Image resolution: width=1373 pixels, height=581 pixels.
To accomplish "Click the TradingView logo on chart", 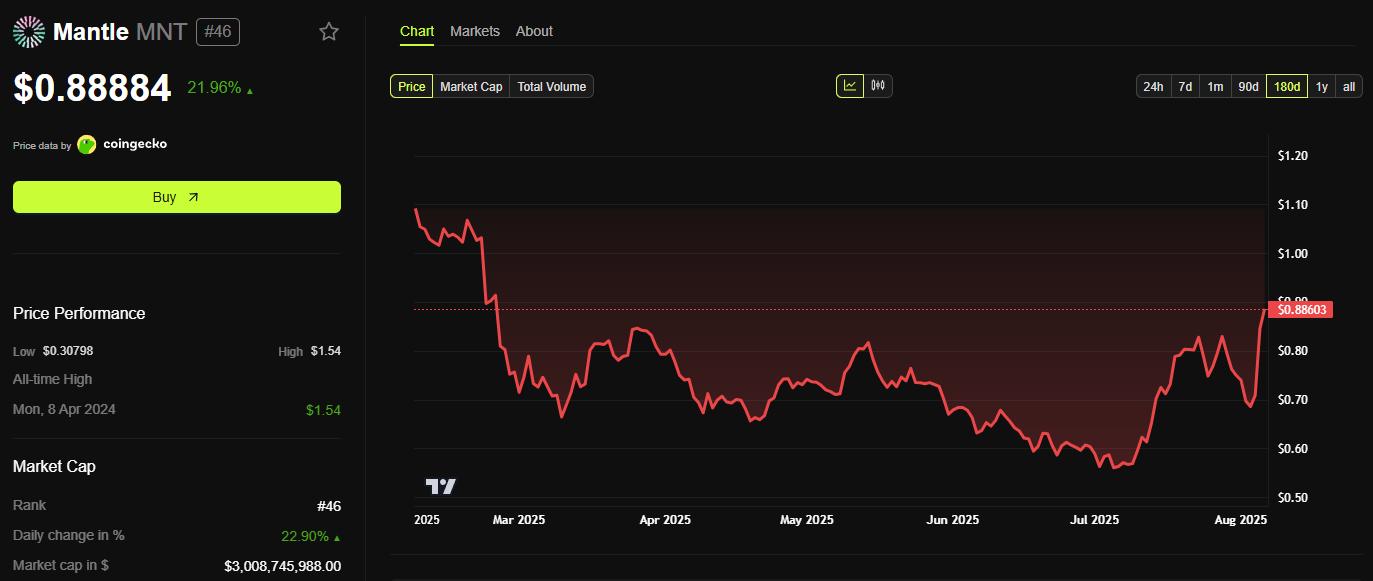I will (x=441, y=486).
